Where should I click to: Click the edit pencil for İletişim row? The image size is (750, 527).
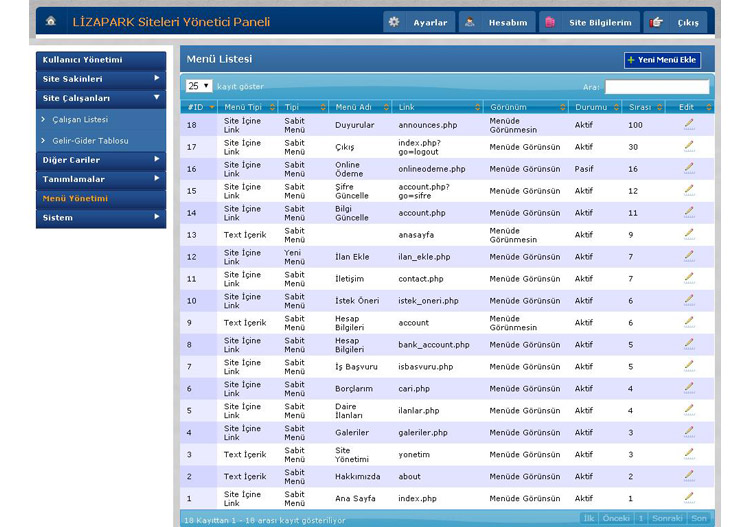pos(688,277)
